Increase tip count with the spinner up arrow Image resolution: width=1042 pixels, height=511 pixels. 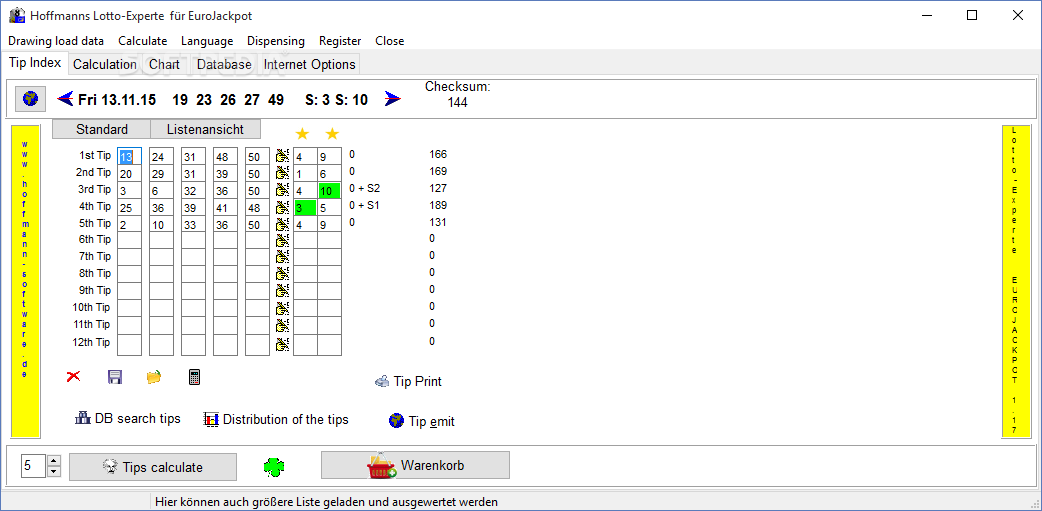(54, 460)
